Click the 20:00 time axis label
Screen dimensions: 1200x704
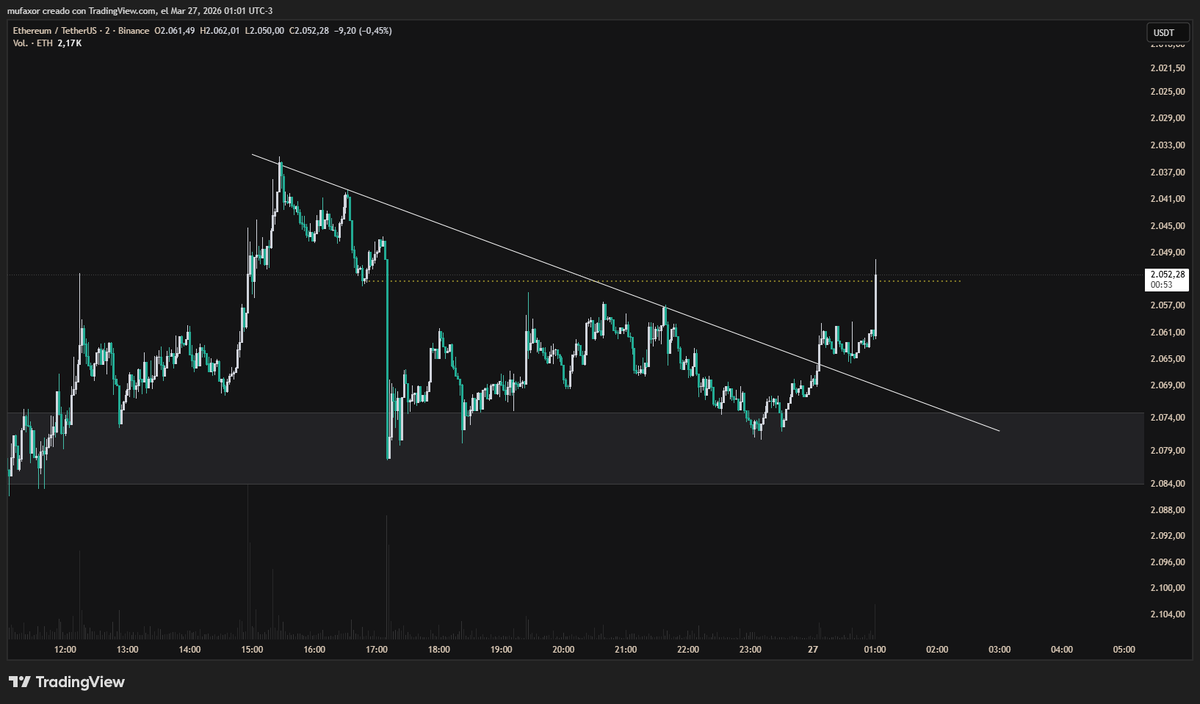tap(563, 649)
